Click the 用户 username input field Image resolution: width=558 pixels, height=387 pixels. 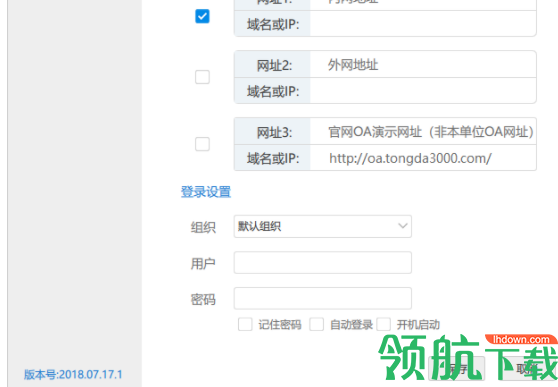click(x=323, y=262)
